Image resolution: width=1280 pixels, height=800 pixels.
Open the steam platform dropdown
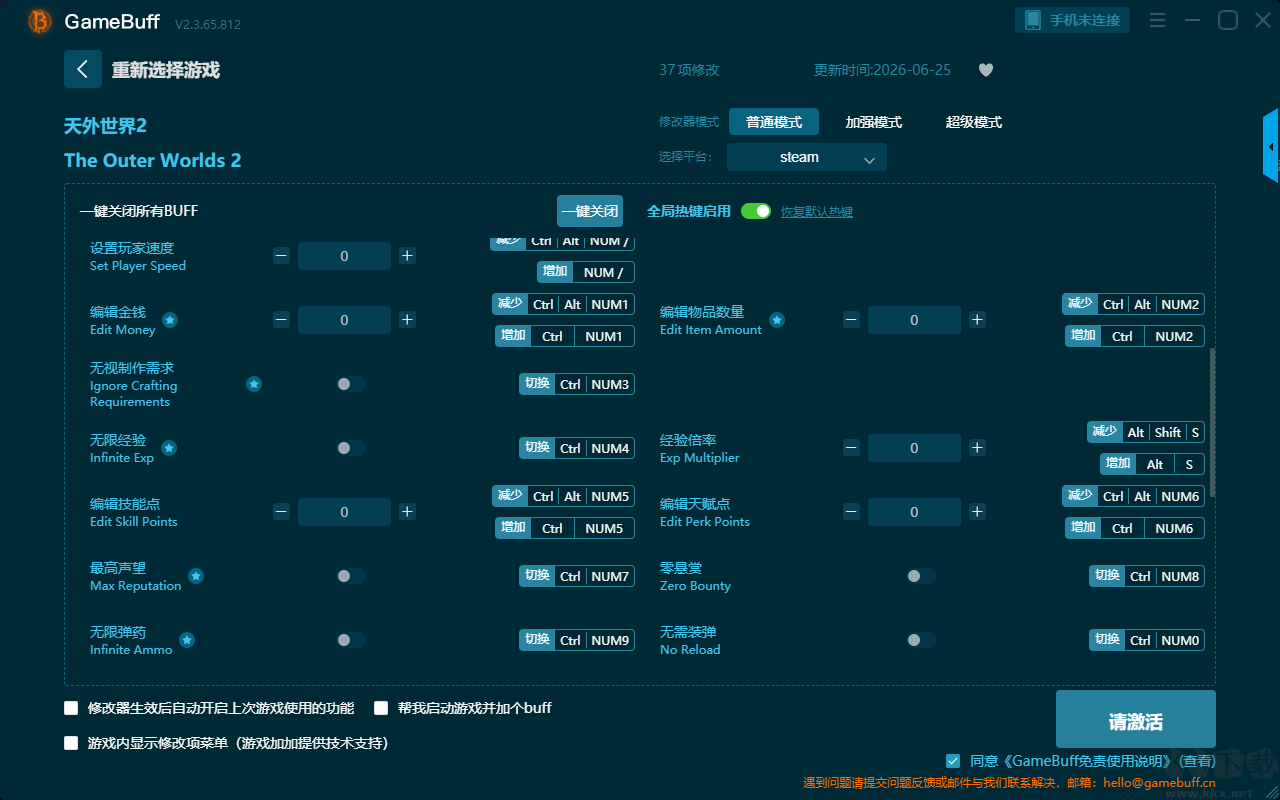click(x=807, y=157)
